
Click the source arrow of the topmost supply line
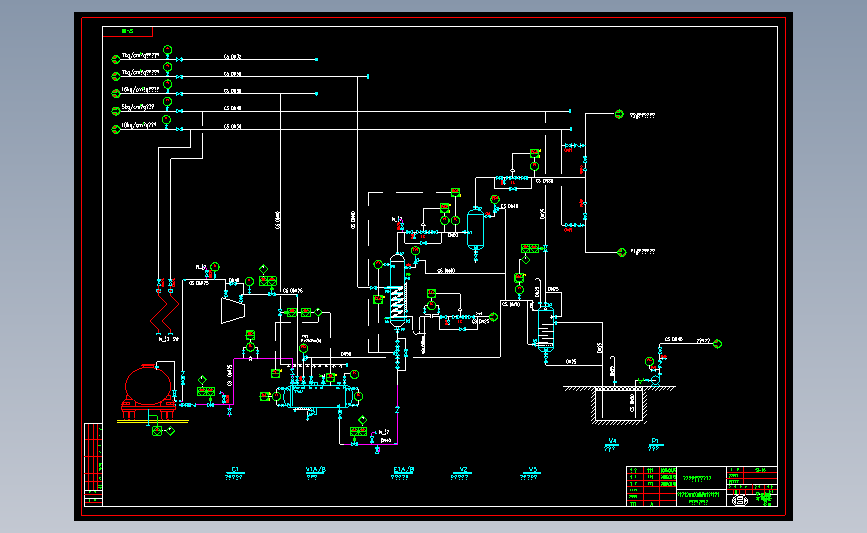pyautogui.click(x=116, y=59)
